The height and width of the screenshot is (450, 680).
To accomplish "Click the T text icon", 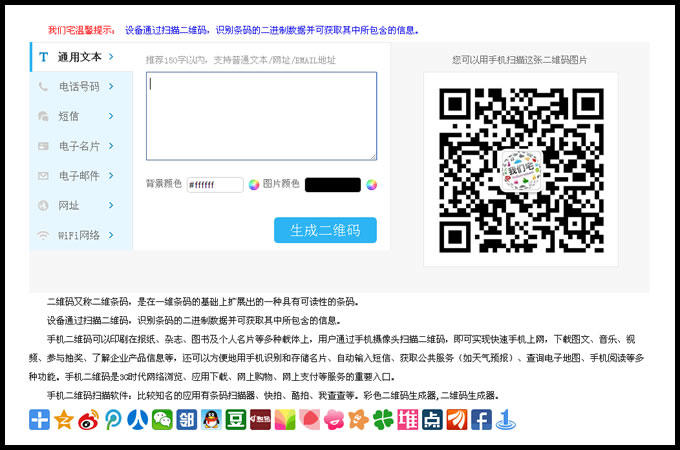I will coord(43,57).
